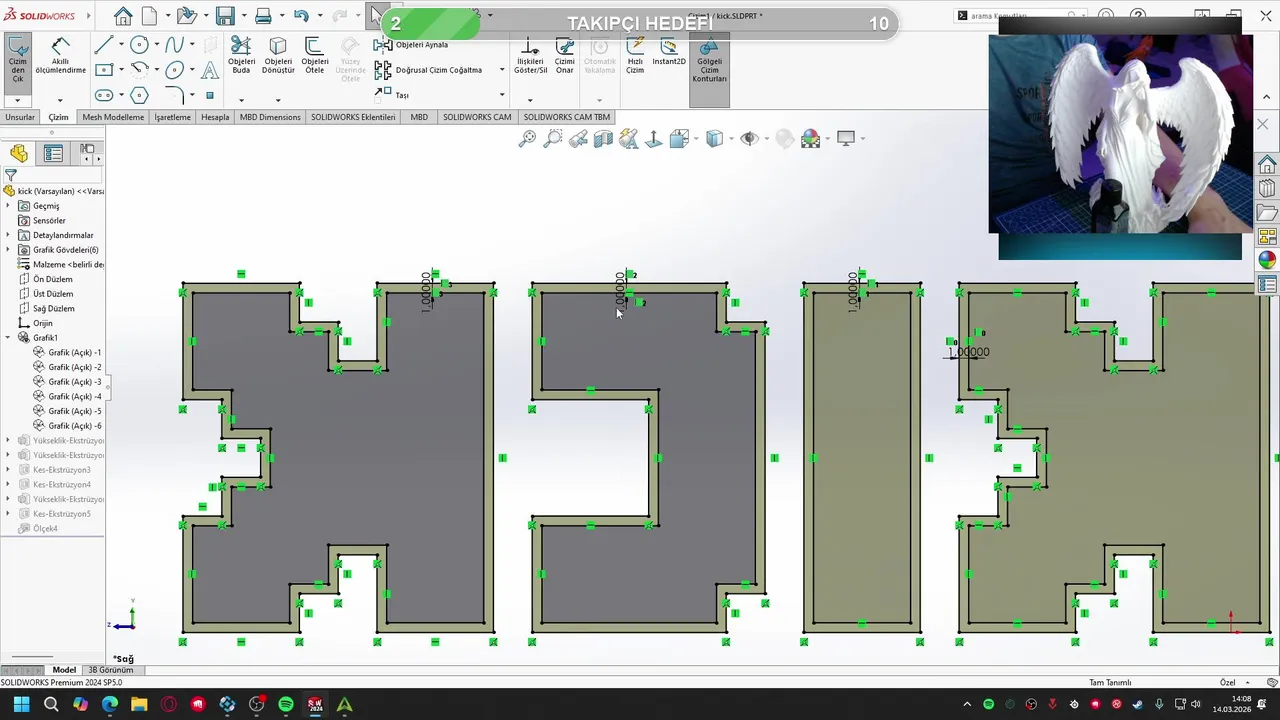Viewport: 1280px width, 720px height.
Task: Click Çizimi Onar repair sketch tool
Action: (565, 56)
